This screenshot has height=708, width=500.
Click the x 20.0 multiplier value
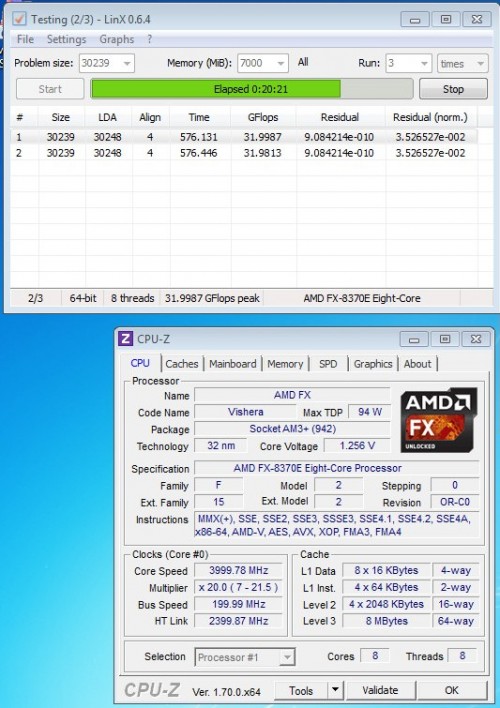tap(238, 587)
